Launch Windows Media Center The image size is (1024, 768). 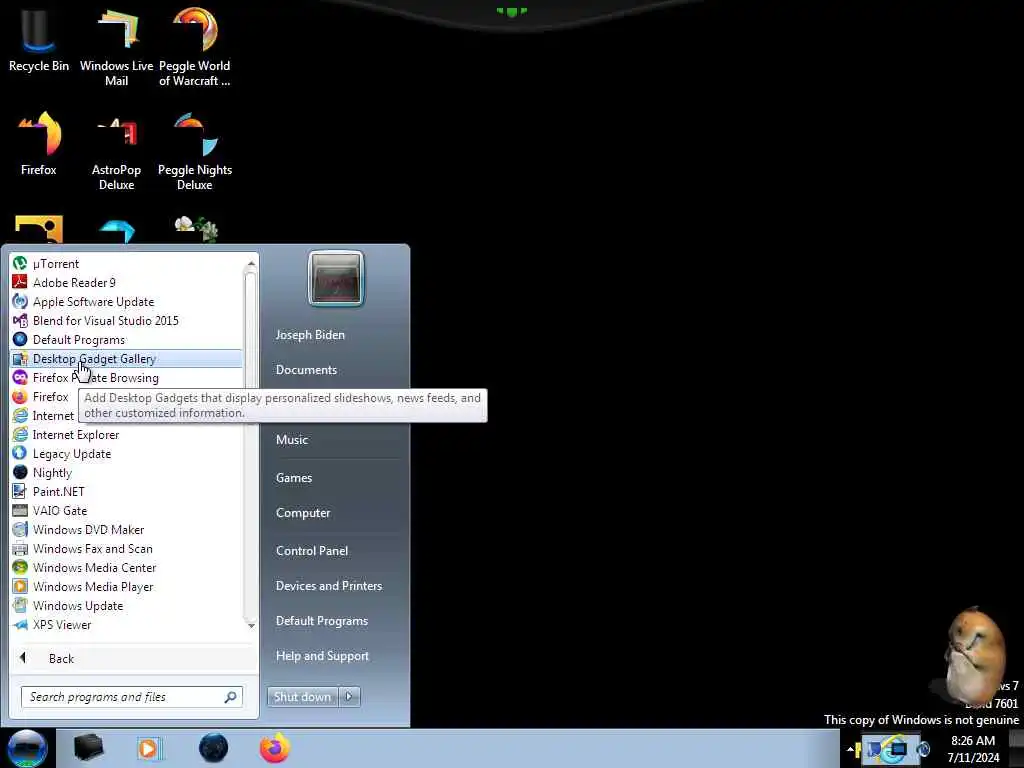[126, 568]
